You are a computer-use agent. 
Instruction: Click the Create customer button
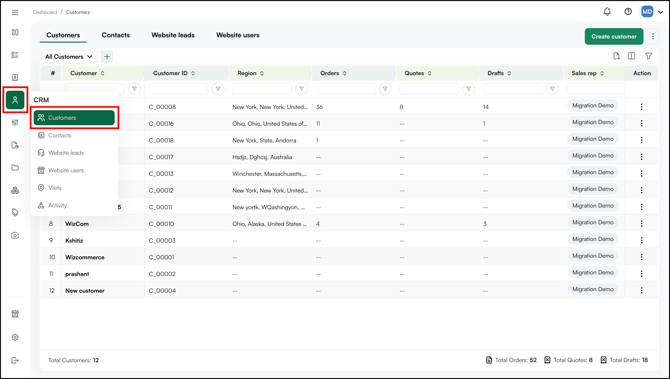coord(614,36)
